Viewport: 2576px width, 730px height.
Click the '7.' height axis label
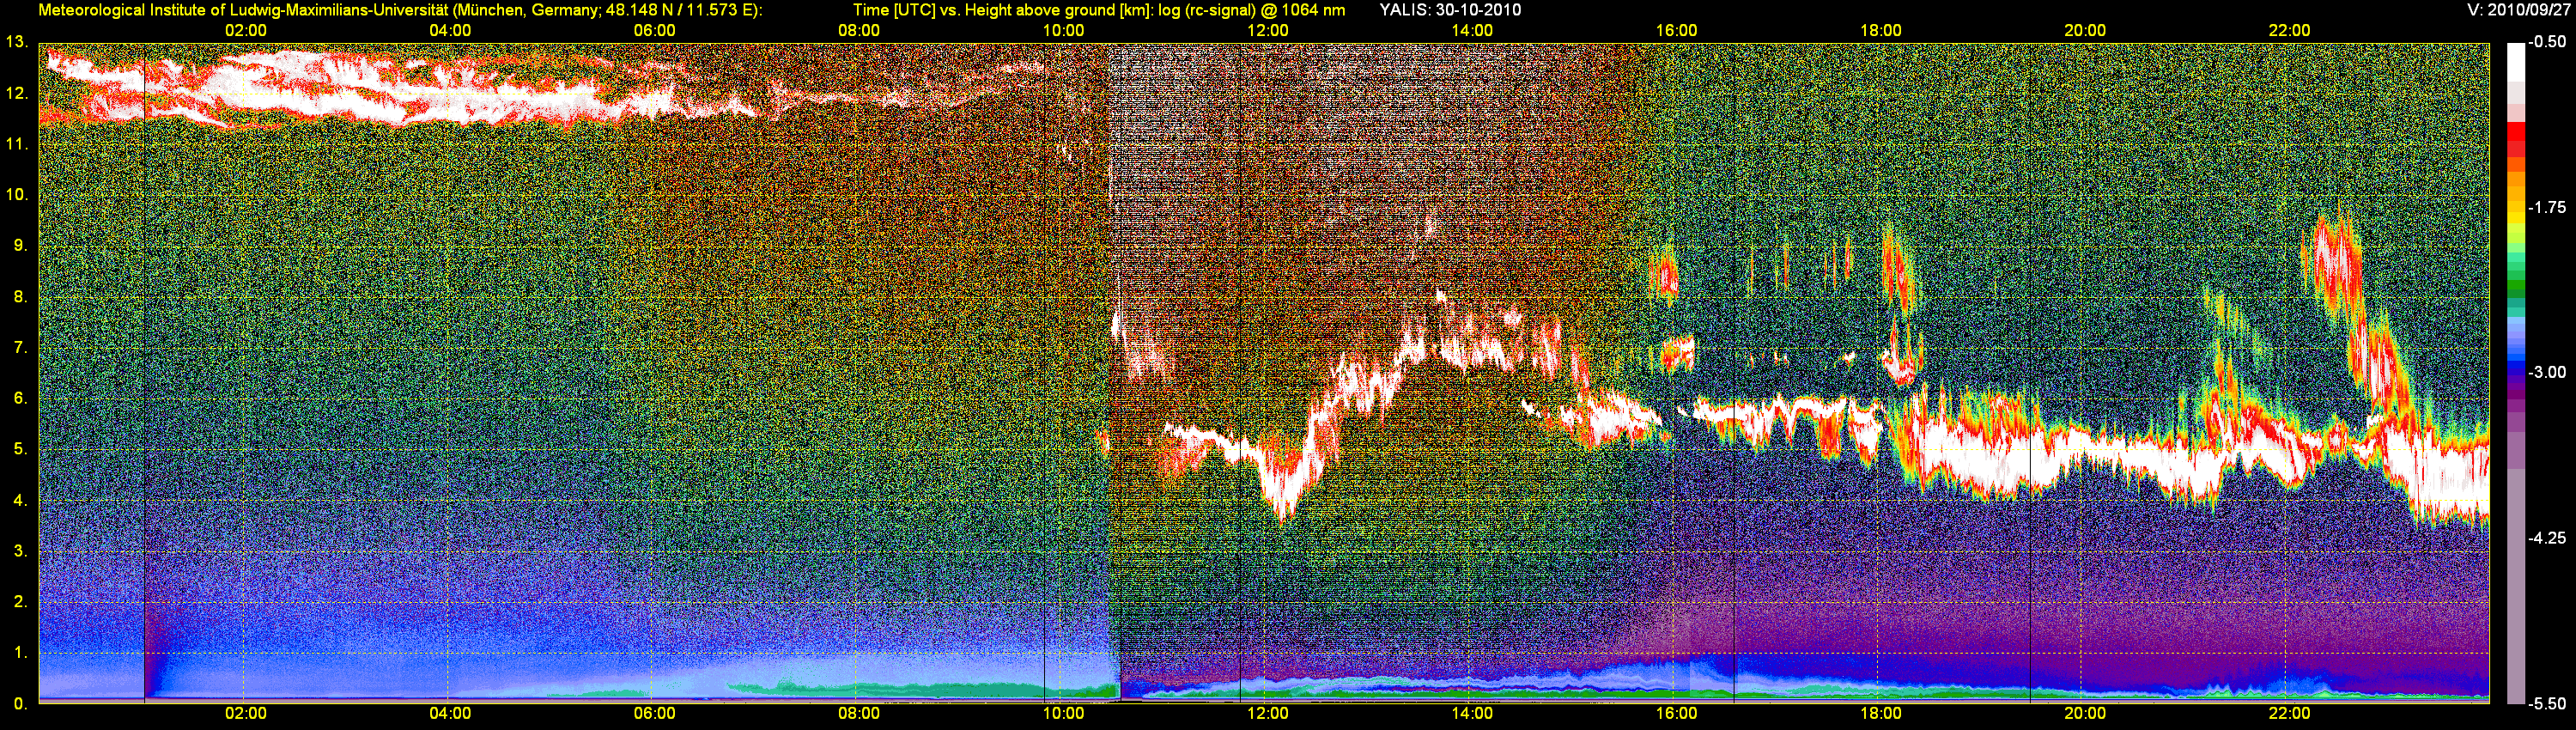point(20,347)
